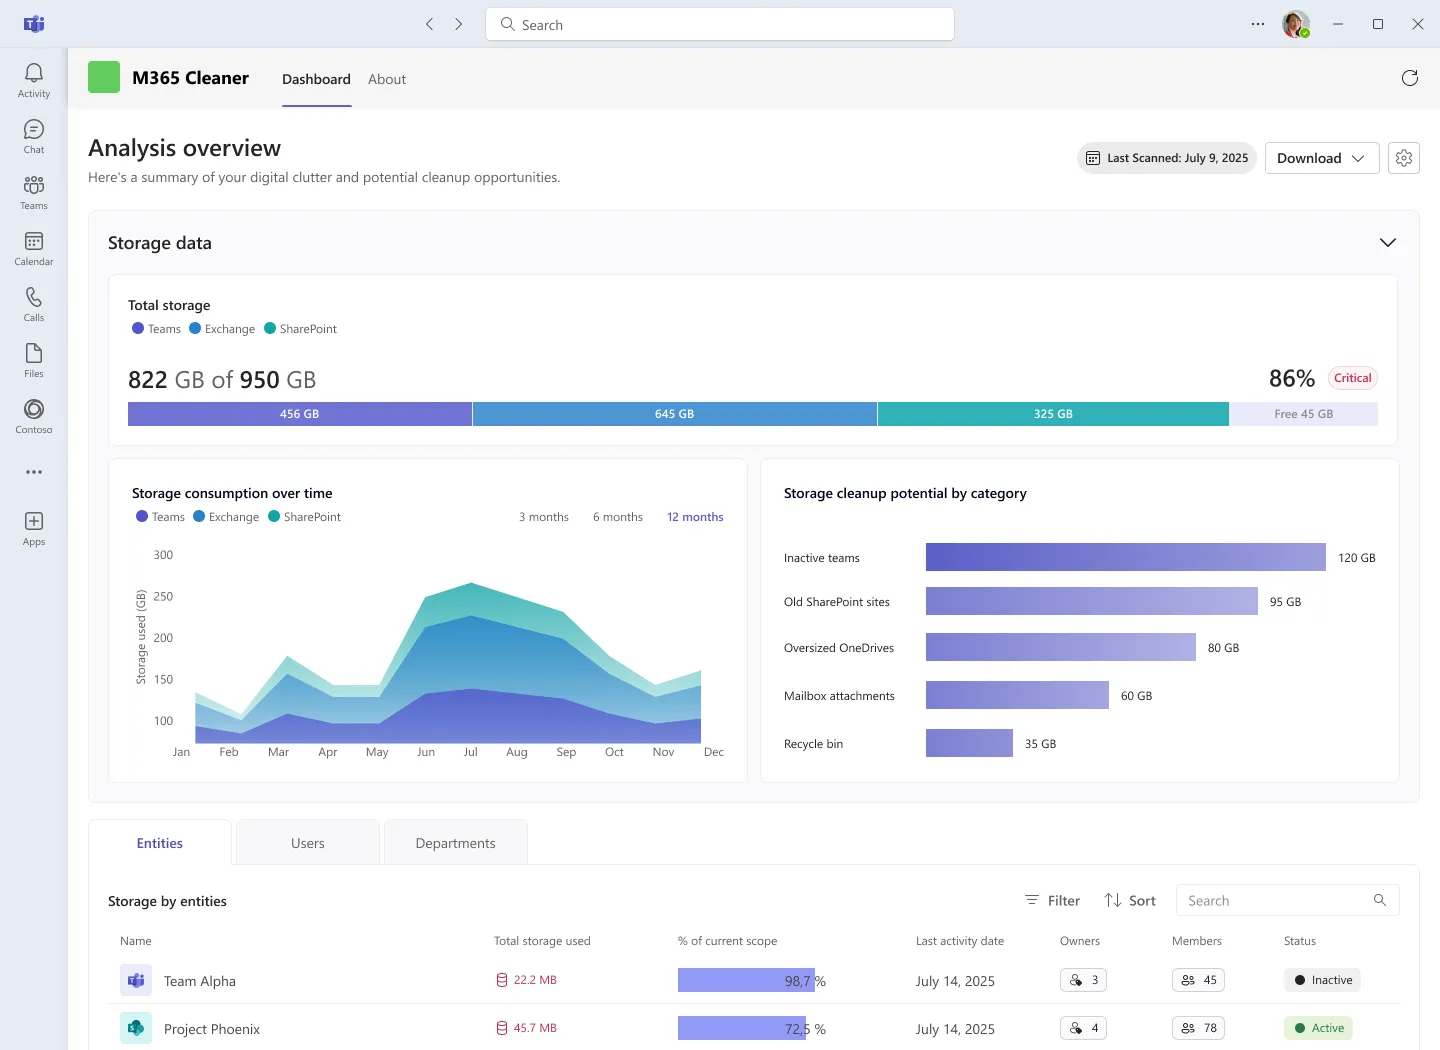Screen dimensions: 1440x1050
Task: Click the 325 GB SharePoint storage segment
Action: point(1053,414)
